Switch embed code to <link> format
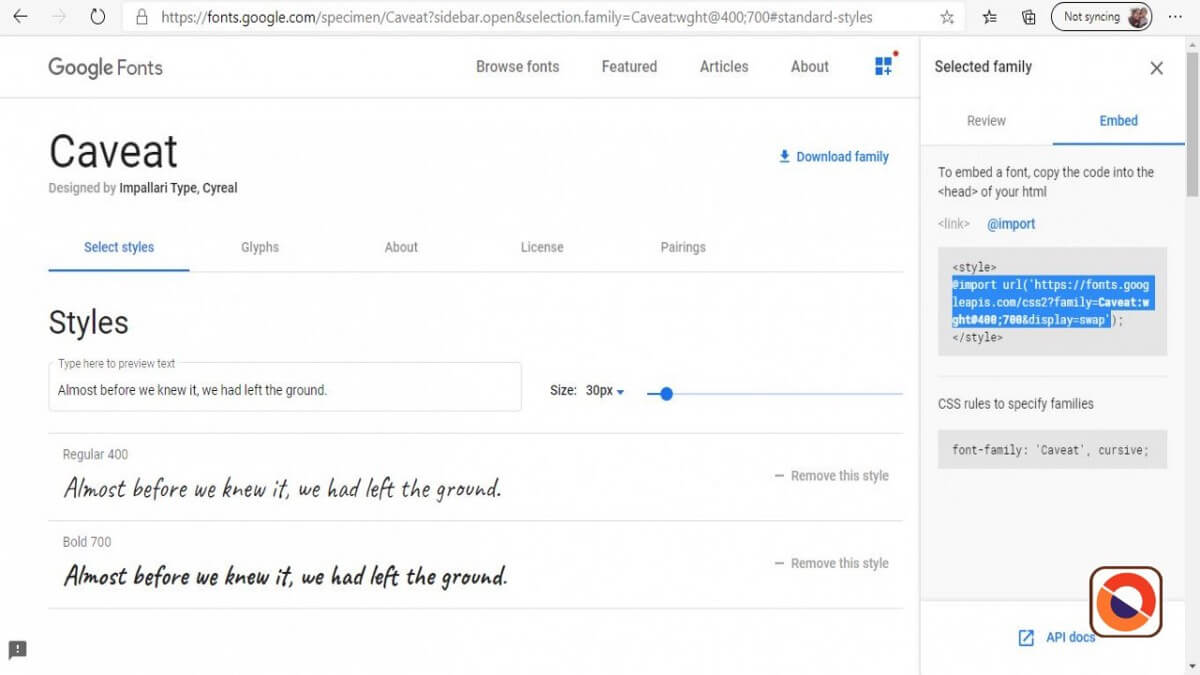This screenshot has width=1200, height=675. (952, 224)
